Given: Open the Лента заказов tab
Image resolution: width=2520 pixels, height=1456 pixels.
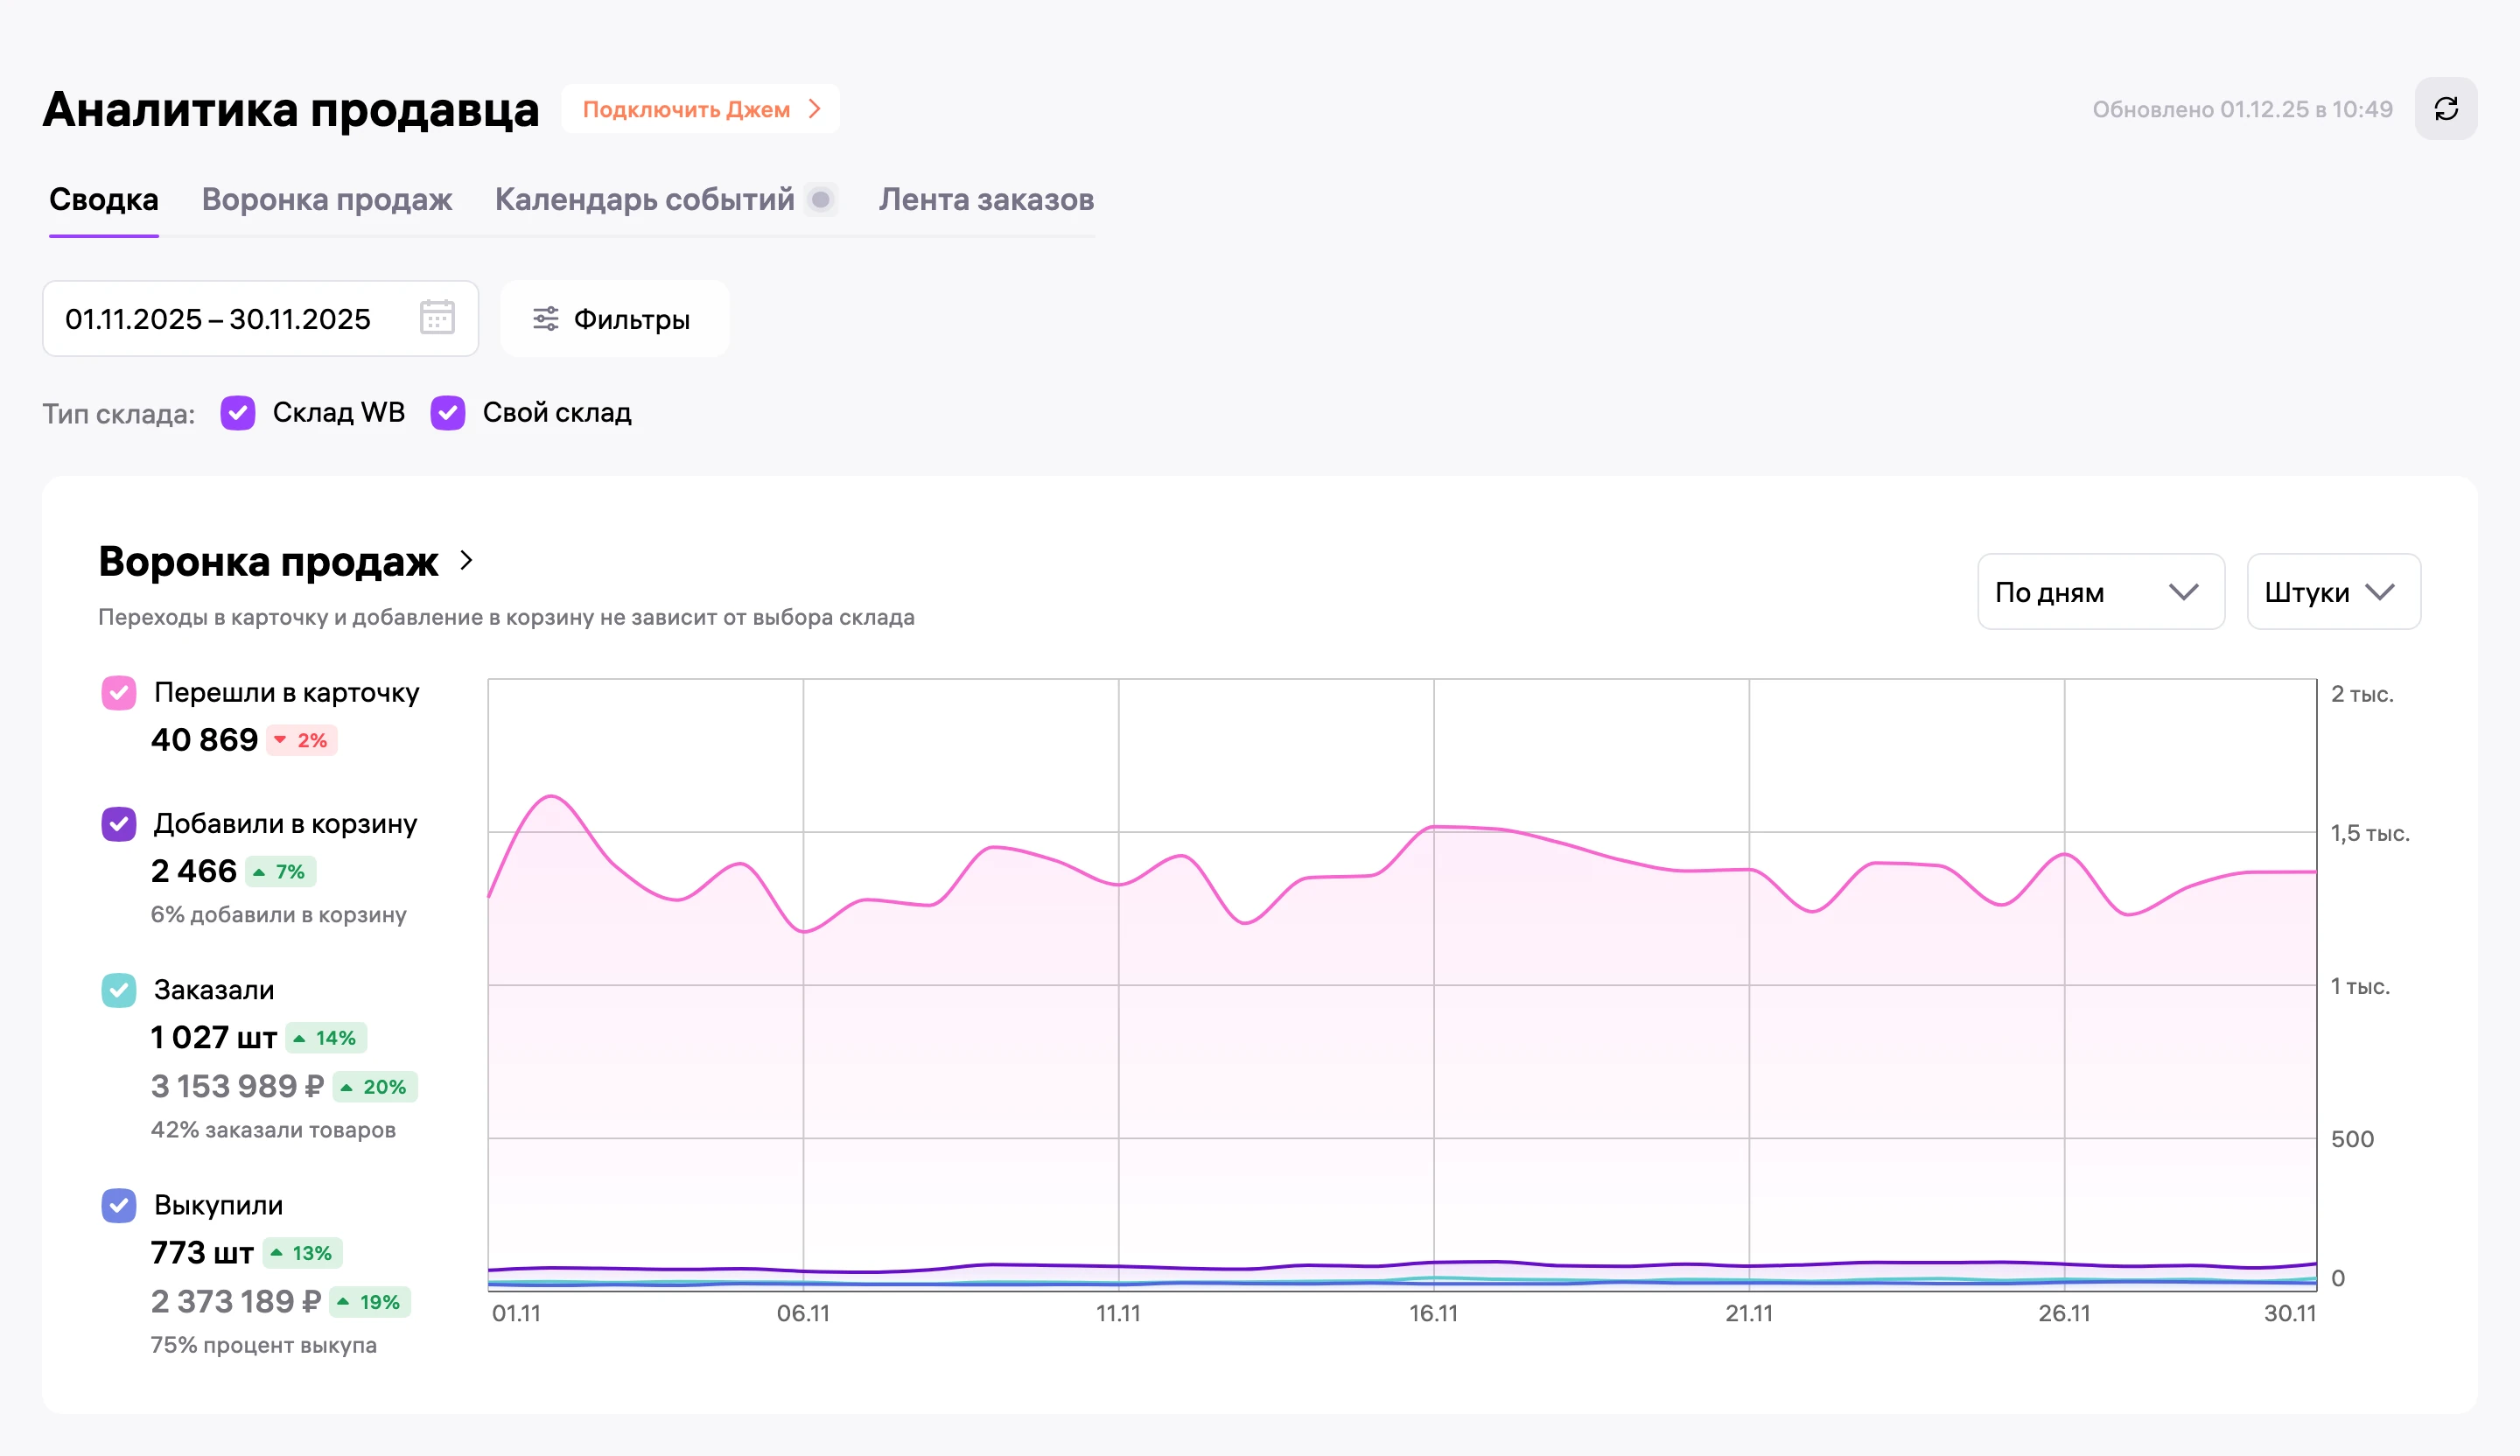Looking at the screenshot, I should (x=986, y=200).
